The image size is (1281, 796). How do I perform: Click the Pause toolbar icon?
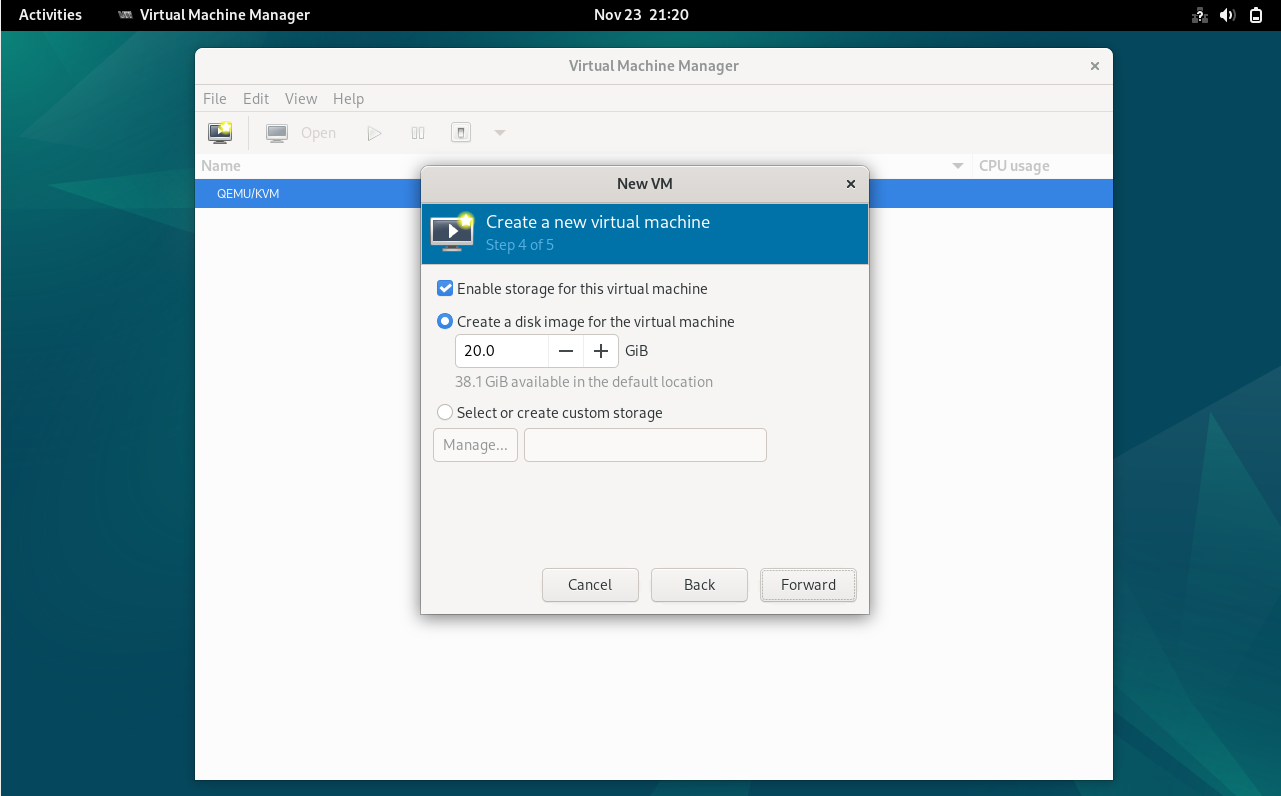[418, 133]
